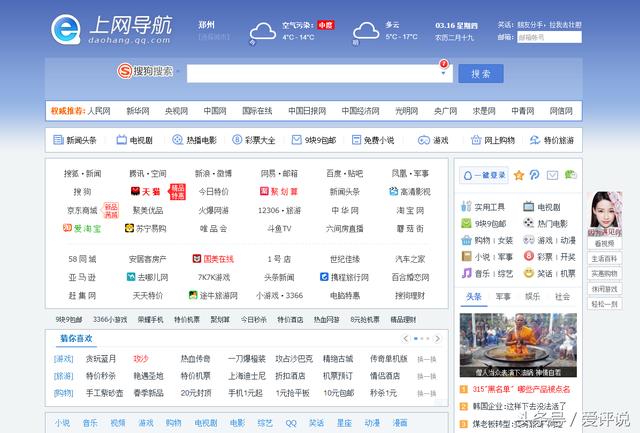This screenshot has height=433, width=640.
Task: Click the 一键登录 button
Action: coord(484,175)
